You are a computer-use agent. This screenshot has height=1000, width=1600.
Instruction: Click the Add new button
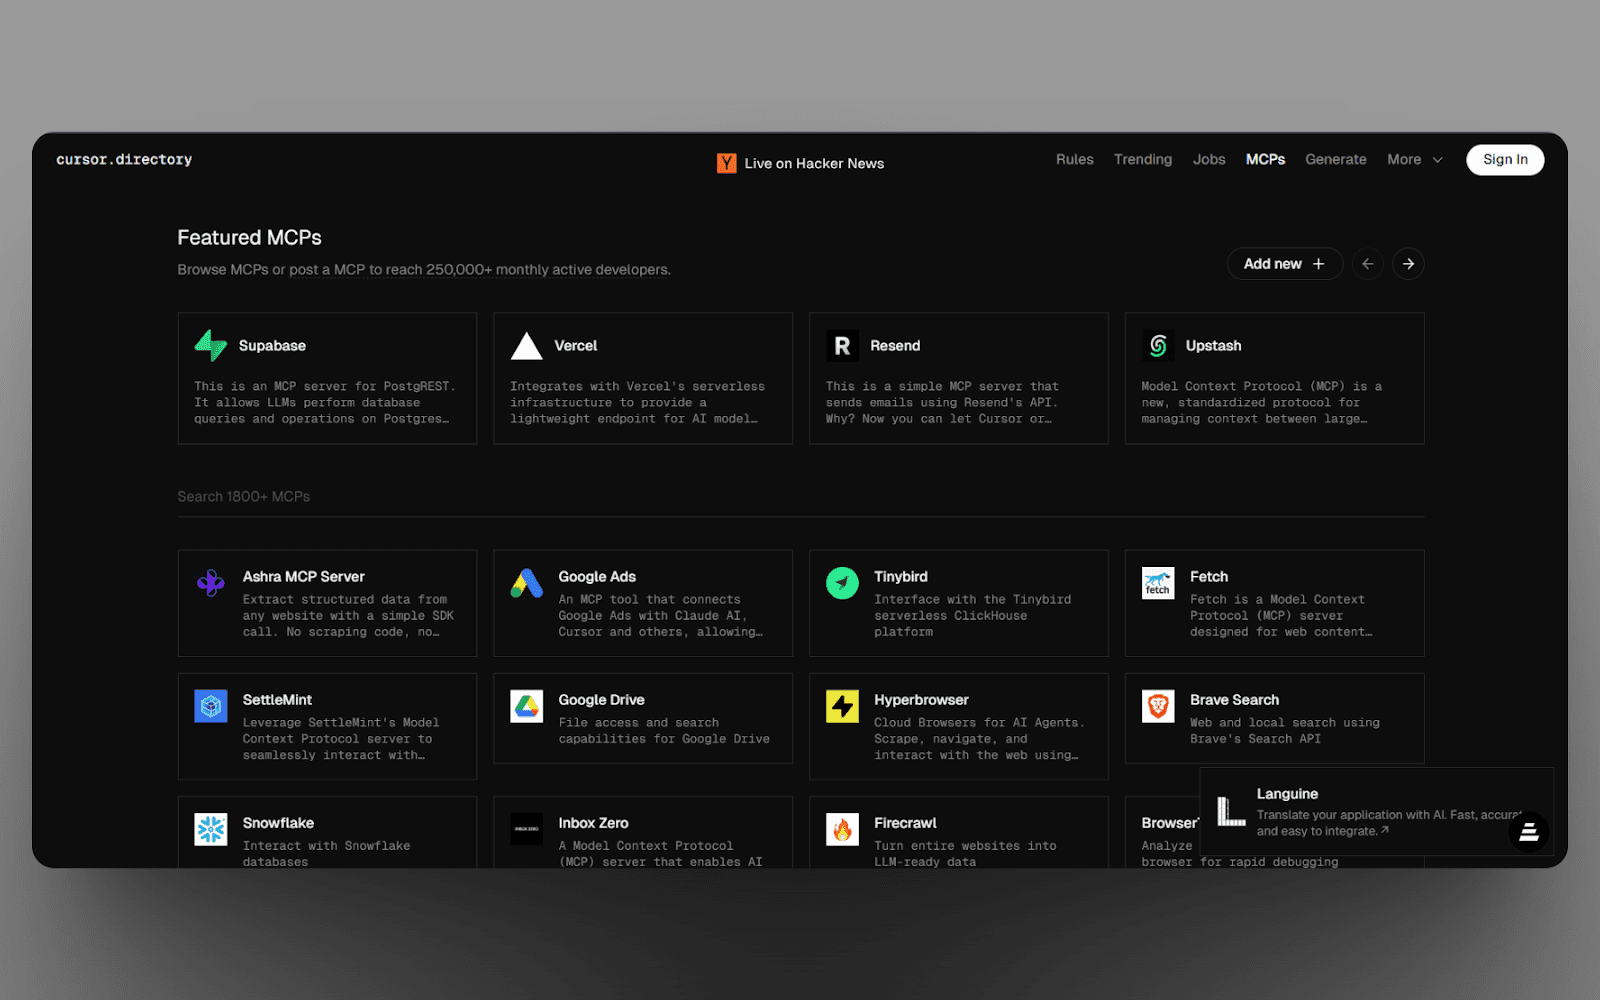point(1284,264)
